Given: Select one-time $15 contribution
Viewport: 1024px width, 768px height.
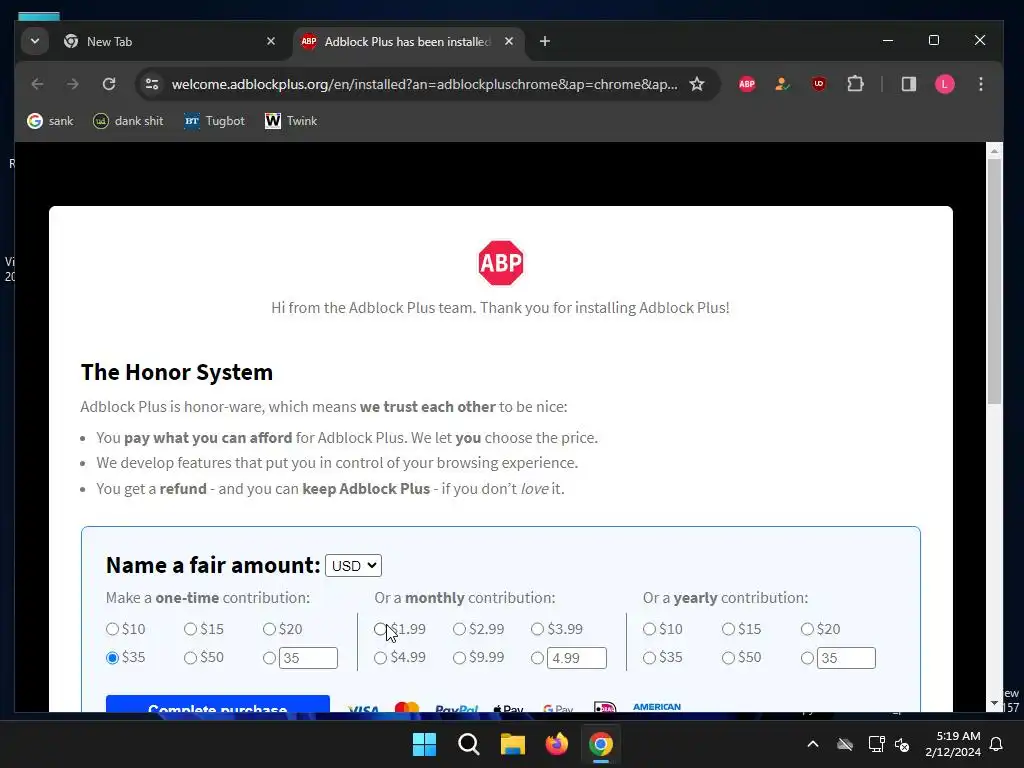Looking at the screenshot, I should click(x=190, y=629).
